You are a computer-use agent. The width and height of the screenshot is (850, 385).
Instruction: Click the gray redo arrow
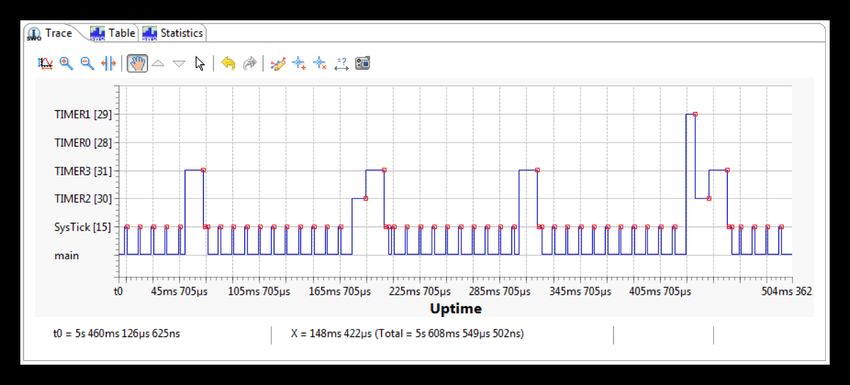249,63
